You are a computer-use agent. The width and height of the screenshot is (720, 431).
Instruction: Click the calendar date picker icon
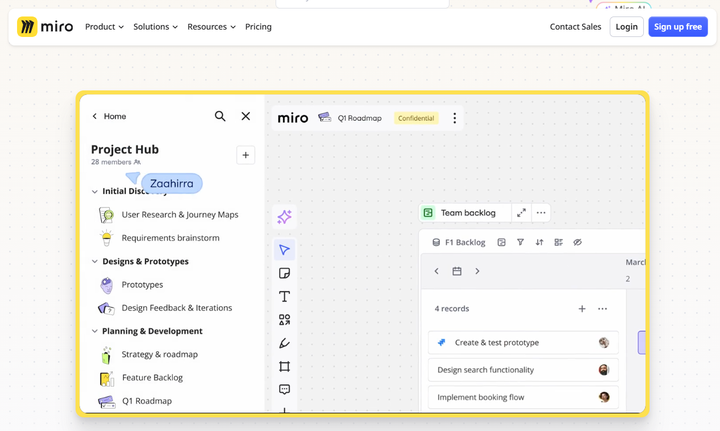click(x=457, y=271)
